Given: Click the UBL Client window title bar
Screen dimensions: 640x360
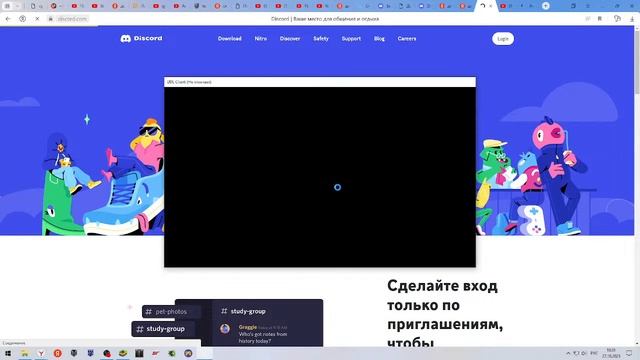Looking at the screenshot, I should 320,82.
